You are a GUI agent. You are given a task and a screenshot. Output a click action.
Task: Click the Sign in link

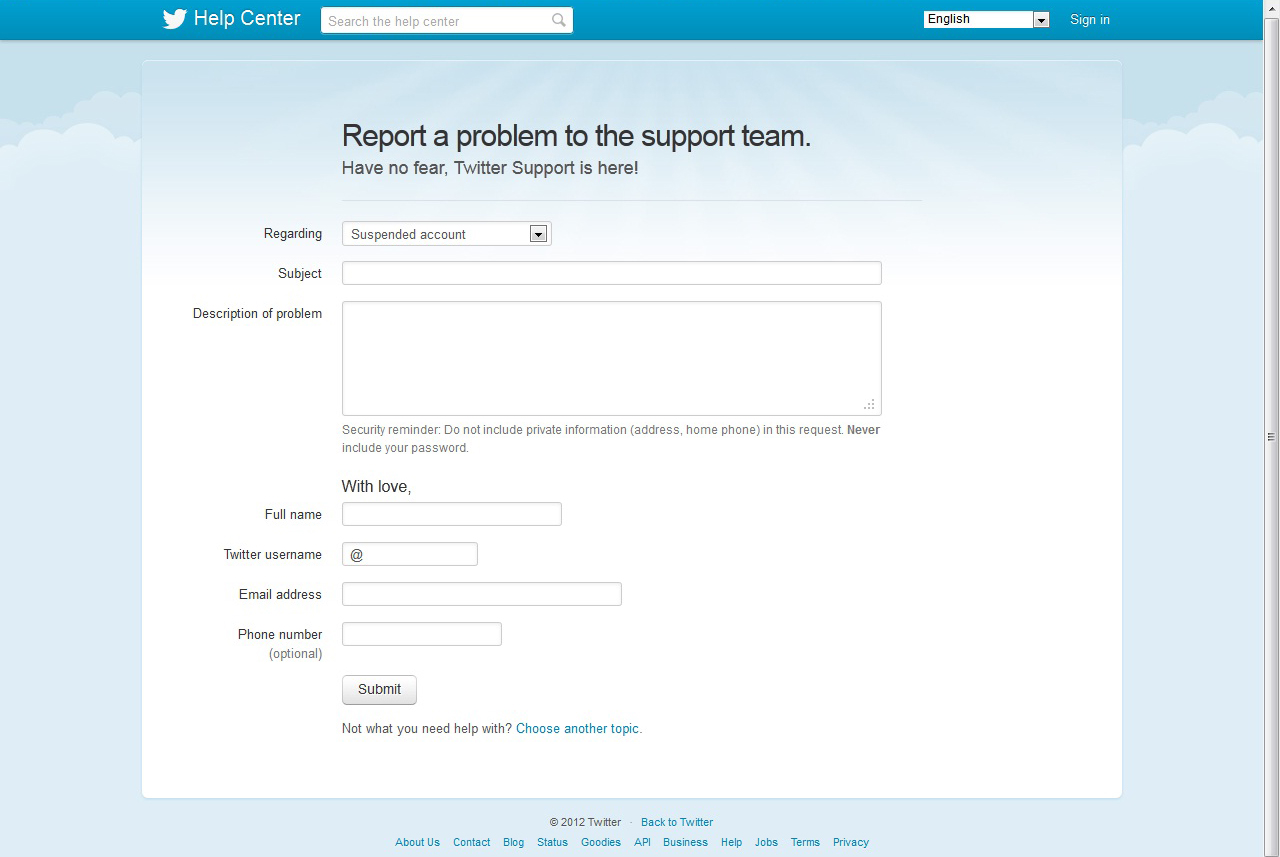tap(1089, 19)
